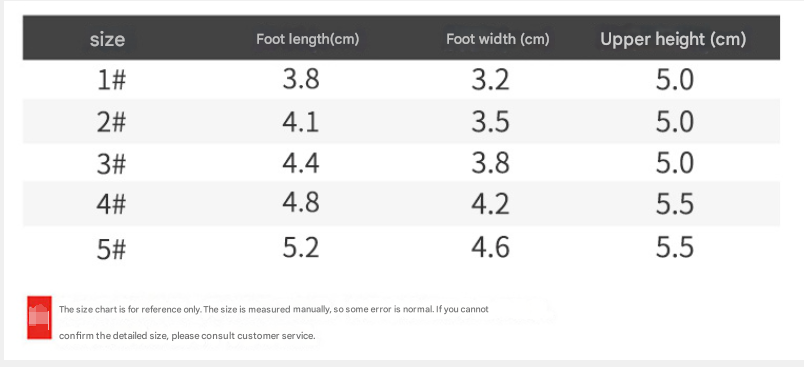Select the 1# size row label
The image size is (804, 367).
click(x=111, y=80)
